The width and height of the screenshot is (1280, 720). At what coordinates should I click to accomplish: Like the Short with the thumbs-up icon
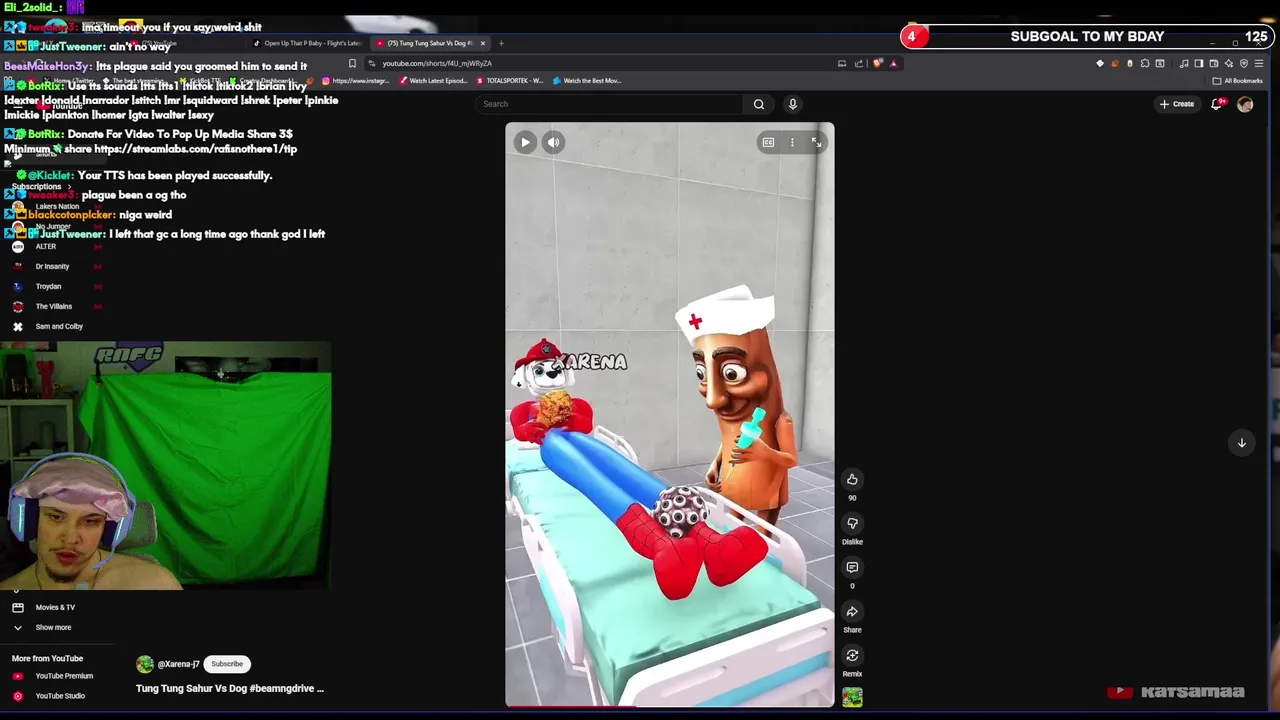(x=852, y=479)
